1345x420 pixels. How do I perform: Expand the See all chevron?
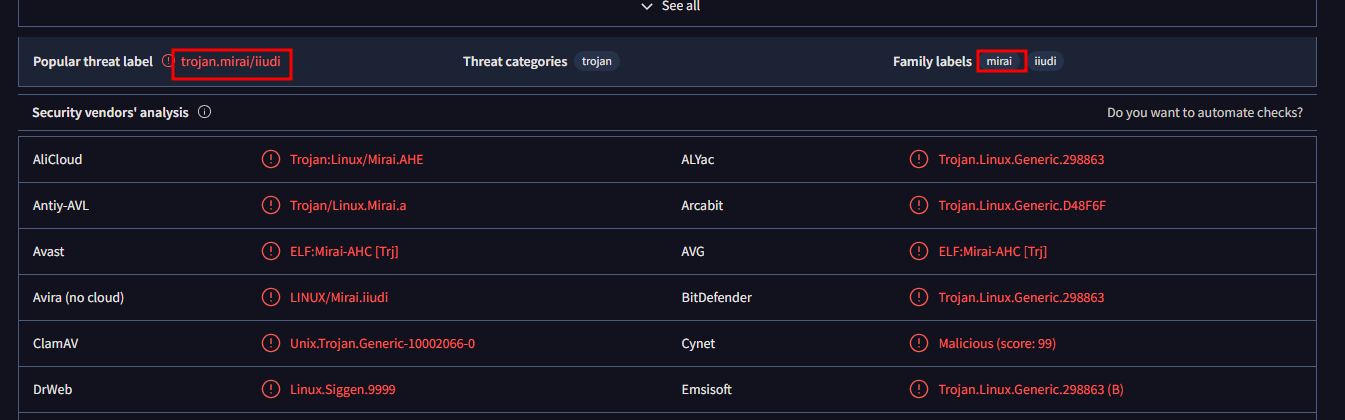tap(646, 6)
